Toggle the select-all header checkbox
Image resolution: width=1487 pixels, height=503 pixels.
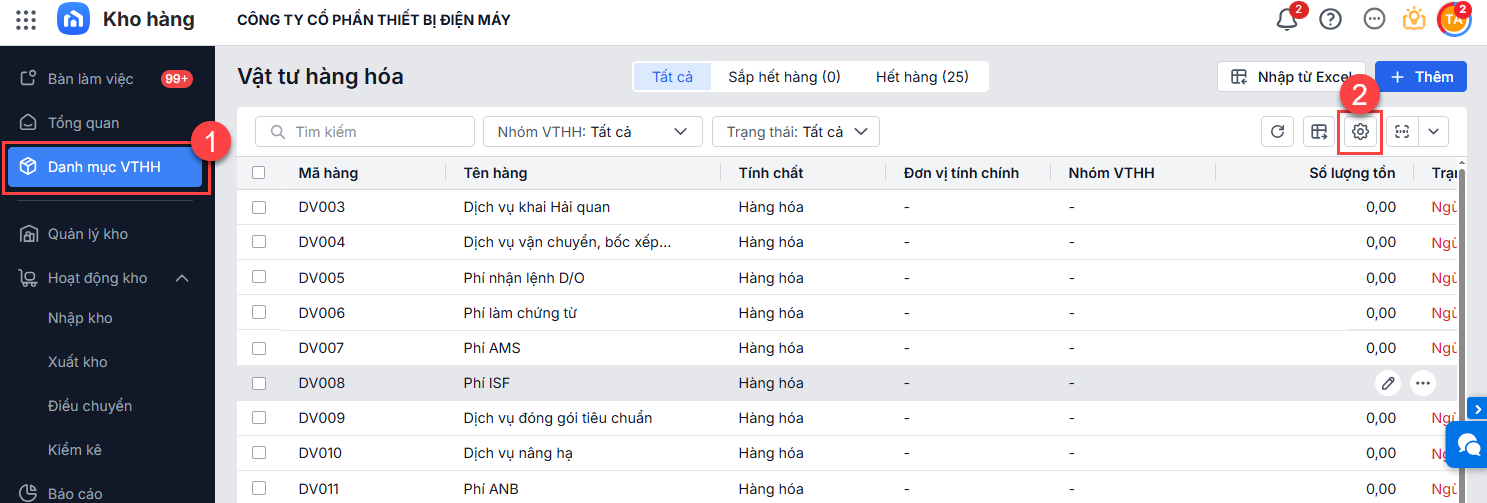[259, 173]
